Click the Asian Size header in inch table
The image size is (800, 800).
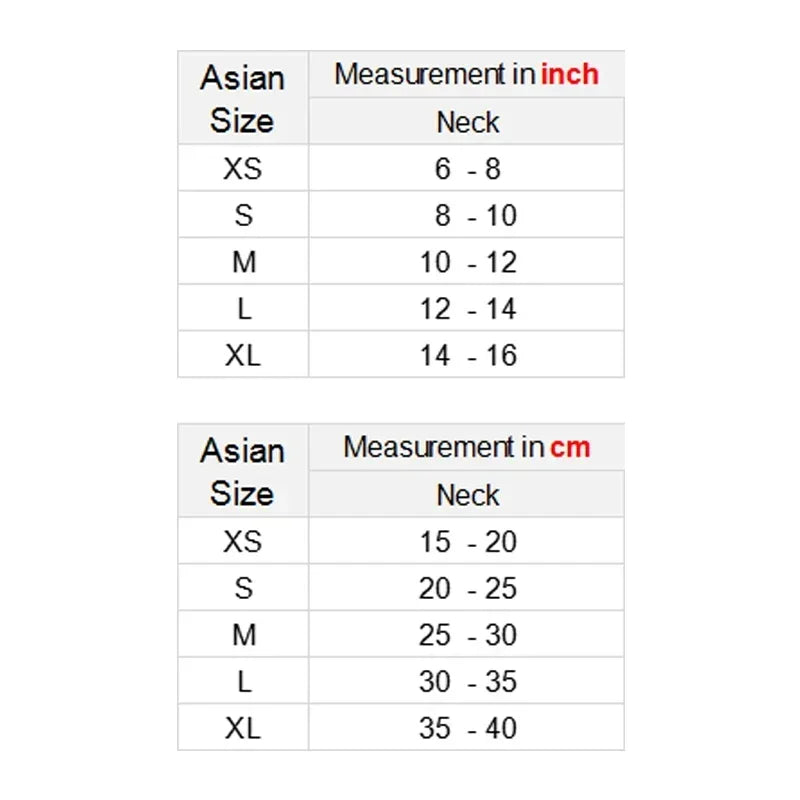pos(243,98)
